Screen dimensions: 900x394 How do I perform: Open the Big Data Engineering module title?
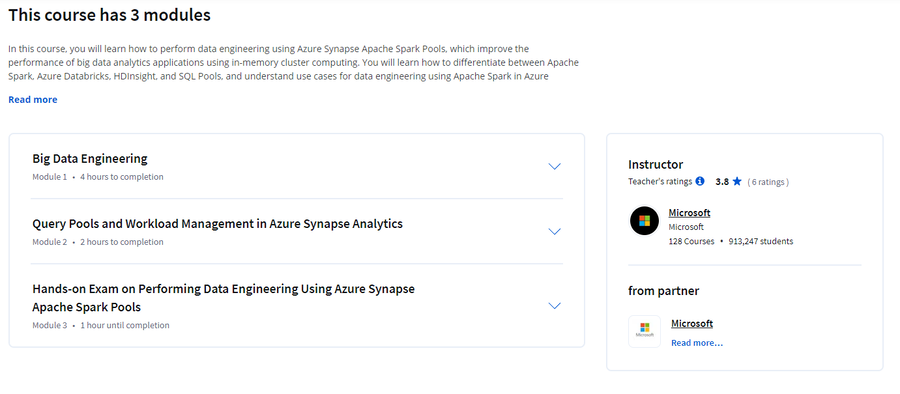[x=90, y=159]
